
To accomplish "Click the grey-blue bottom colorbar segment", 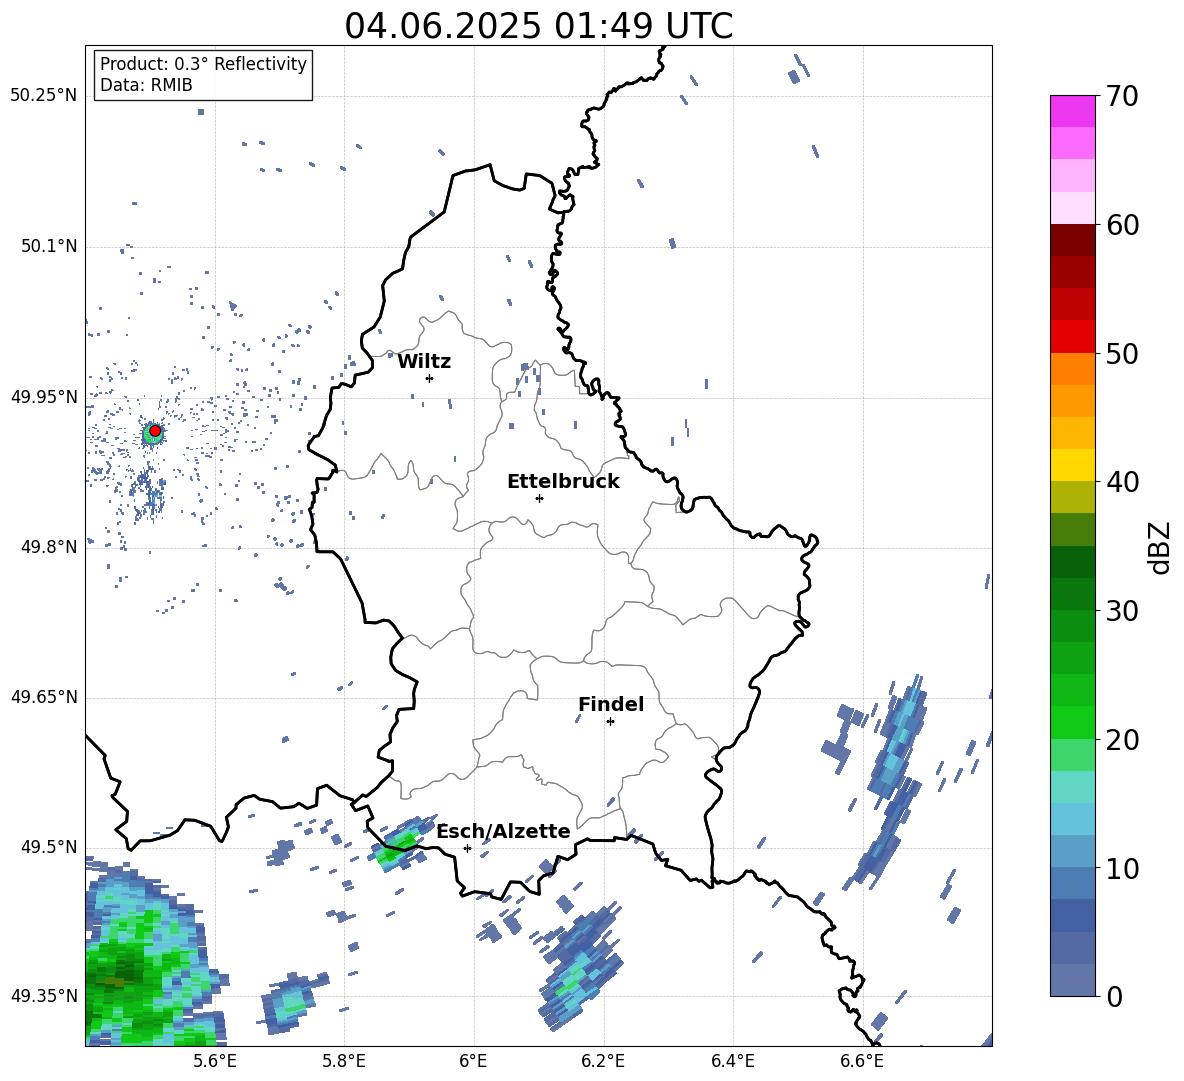I will tap(1072, 980).
